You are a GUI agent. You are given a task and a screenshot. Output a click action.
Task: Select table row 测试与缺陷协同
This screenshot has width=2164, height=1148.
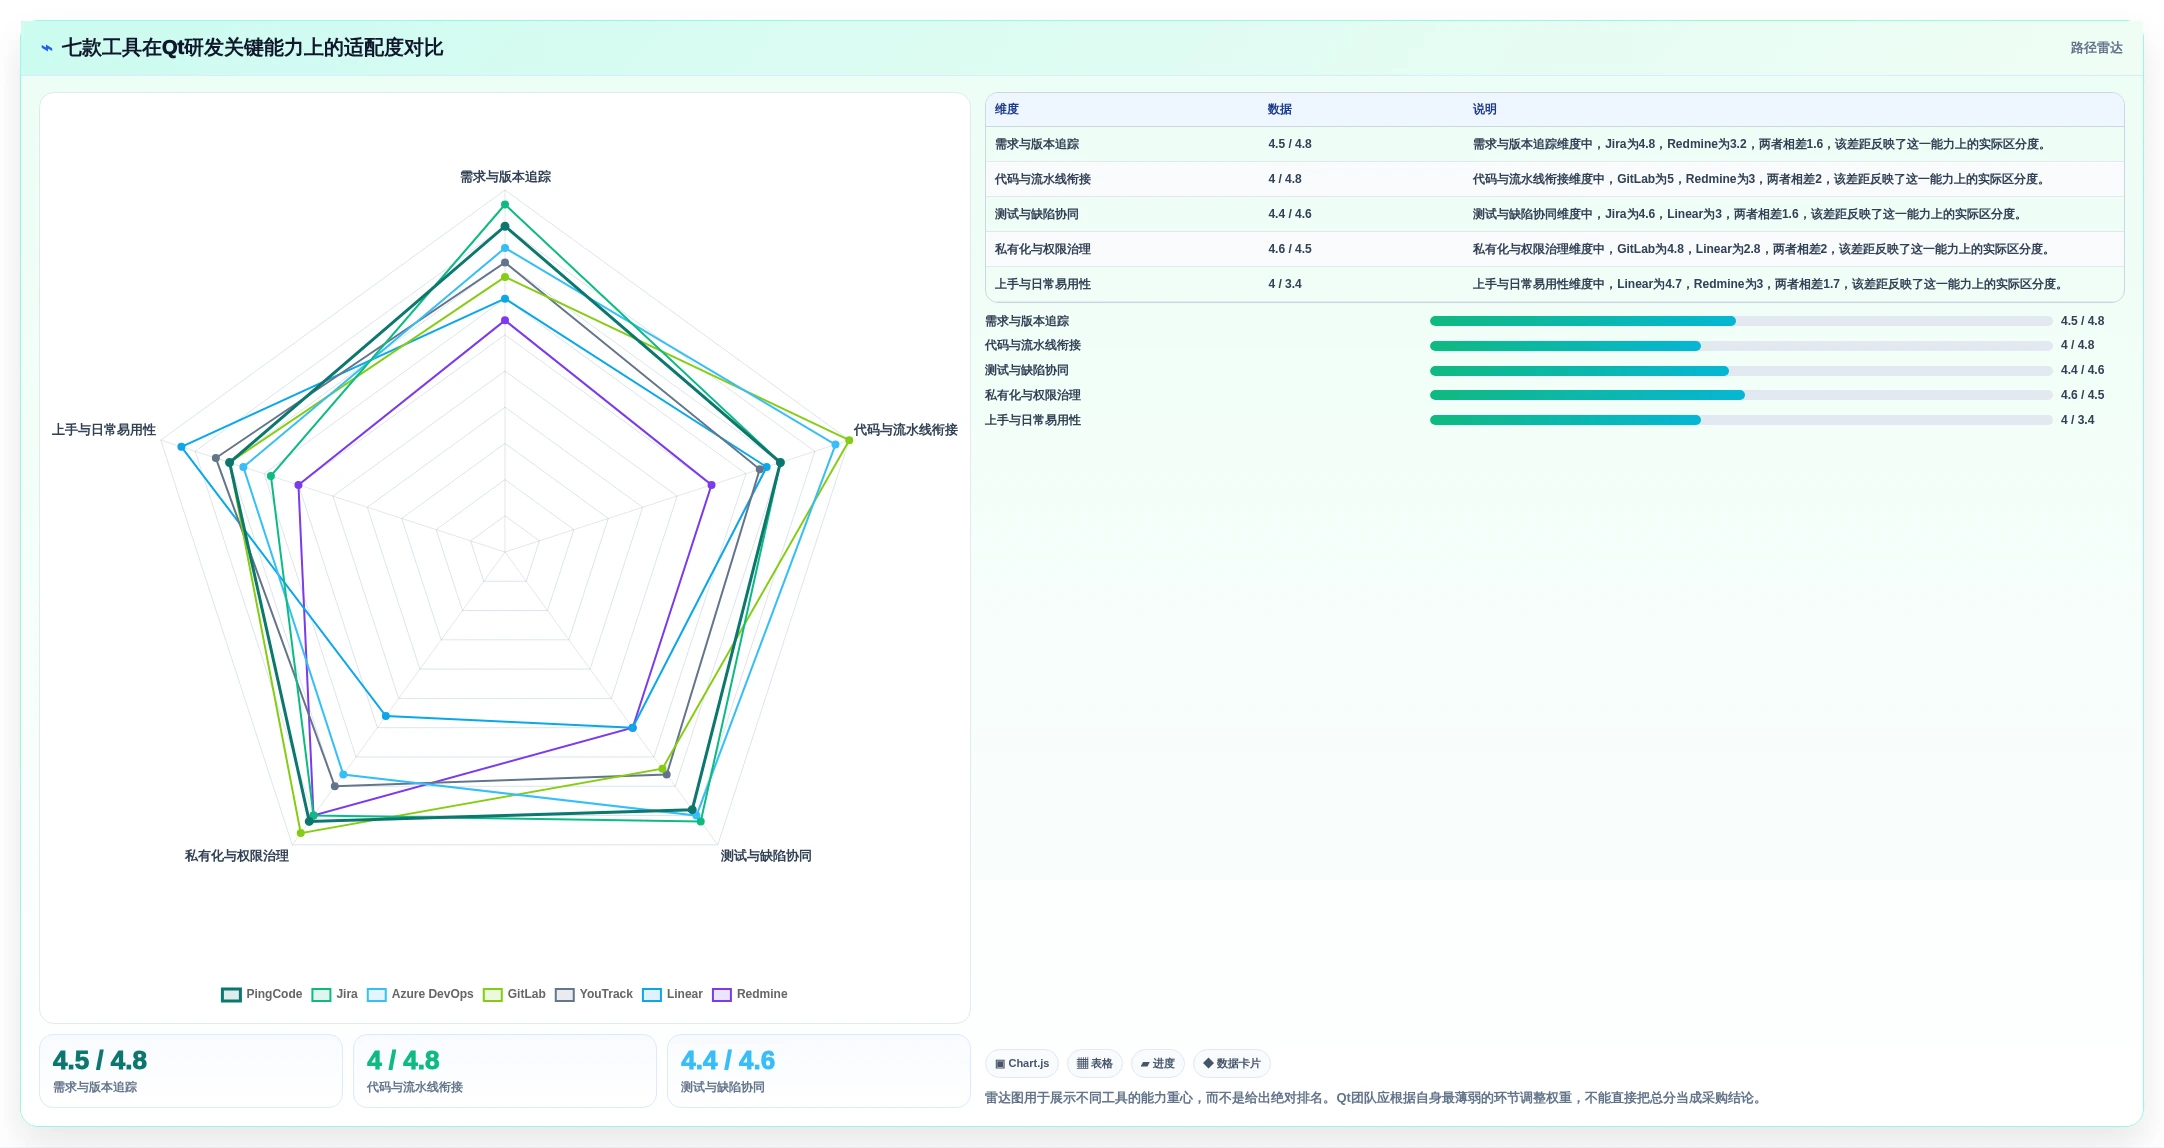point(1554,214)
